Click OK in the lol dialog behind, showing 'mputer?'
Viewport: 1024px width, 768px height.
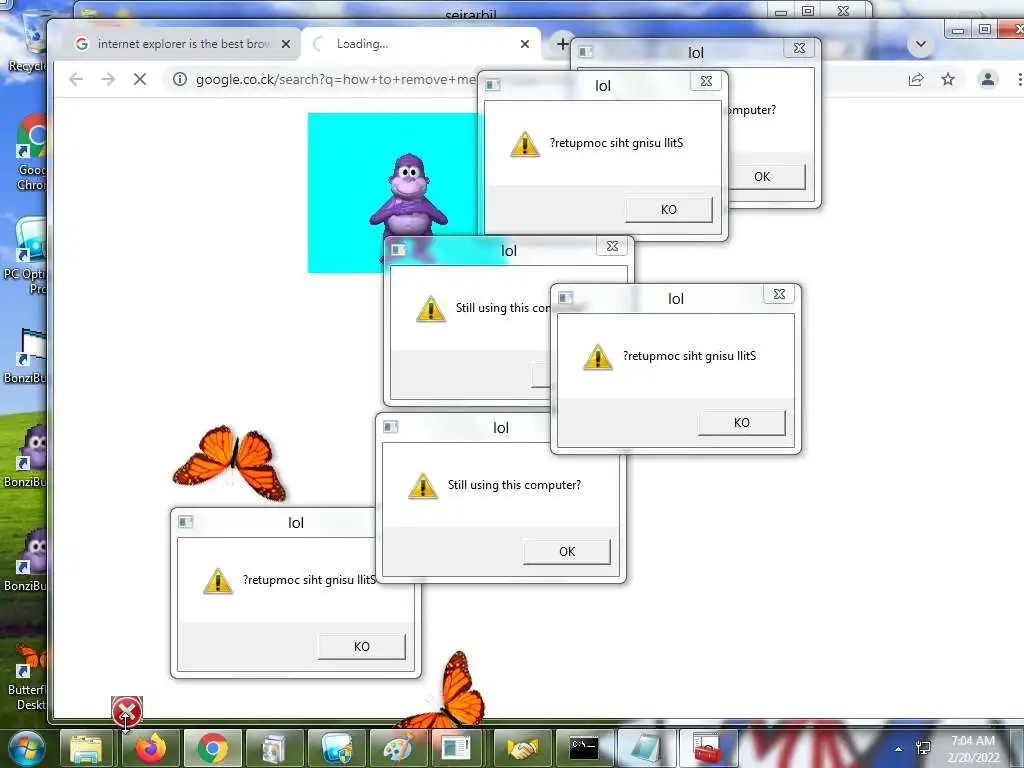(x=767, y=176)
